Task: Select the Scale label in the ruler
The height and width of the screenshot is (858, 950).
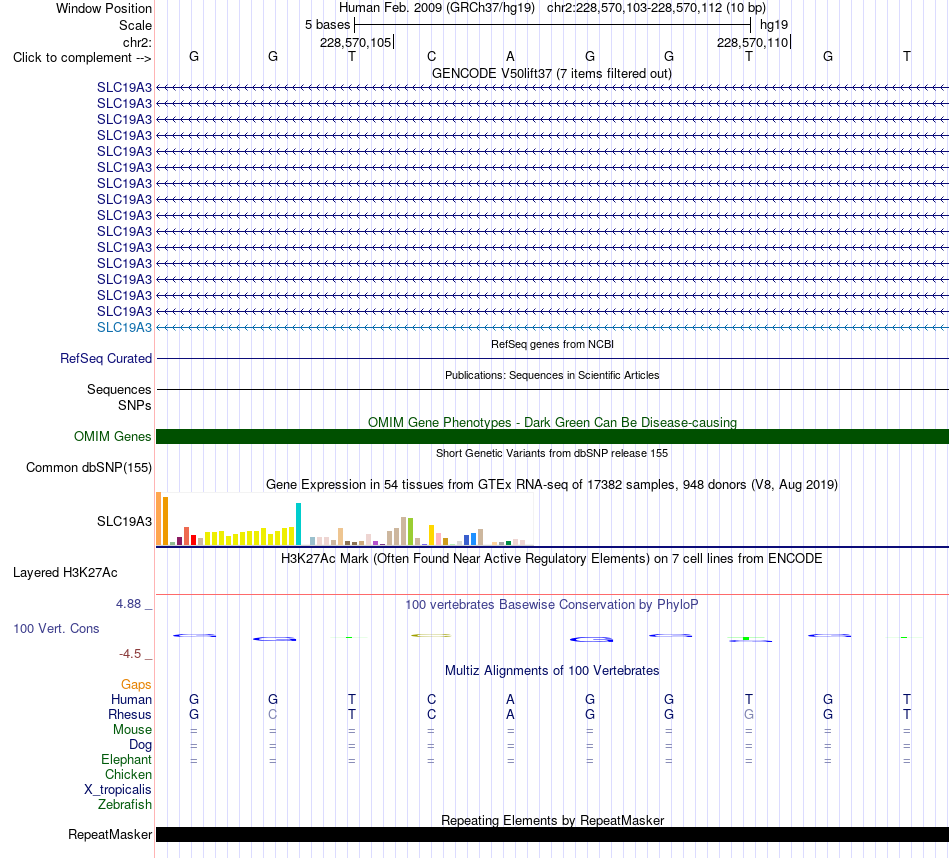Action: [135, 25]
